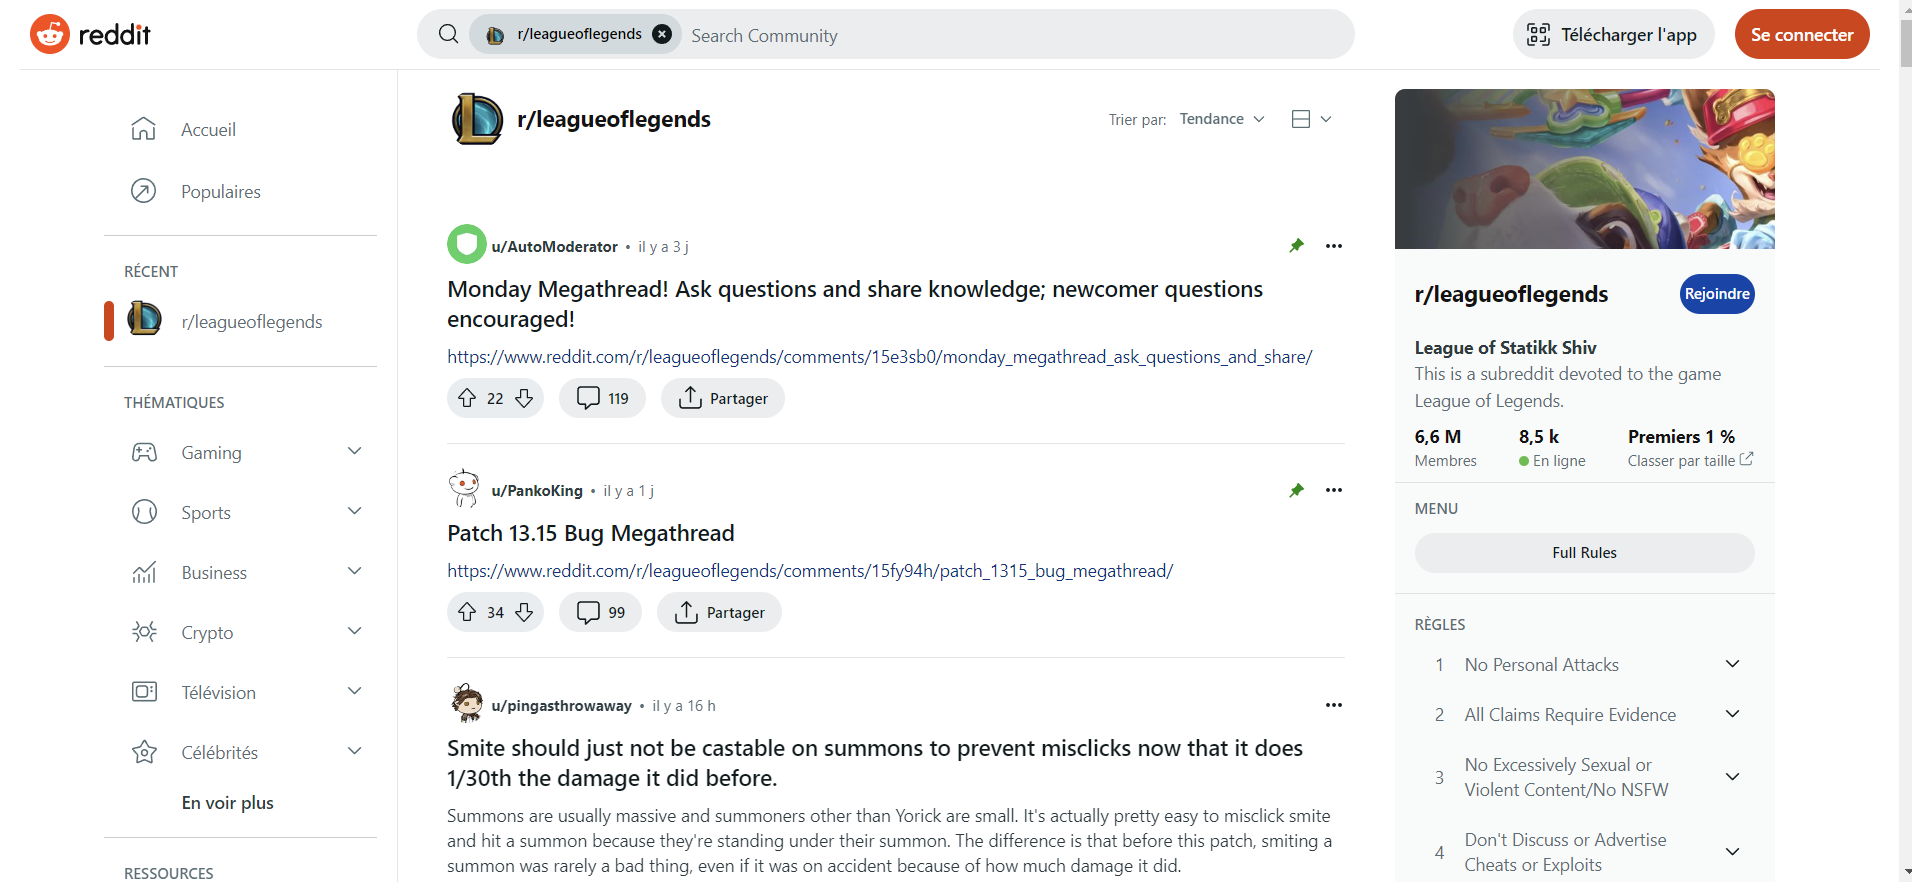Expand the Business topic

pos(354,571)
